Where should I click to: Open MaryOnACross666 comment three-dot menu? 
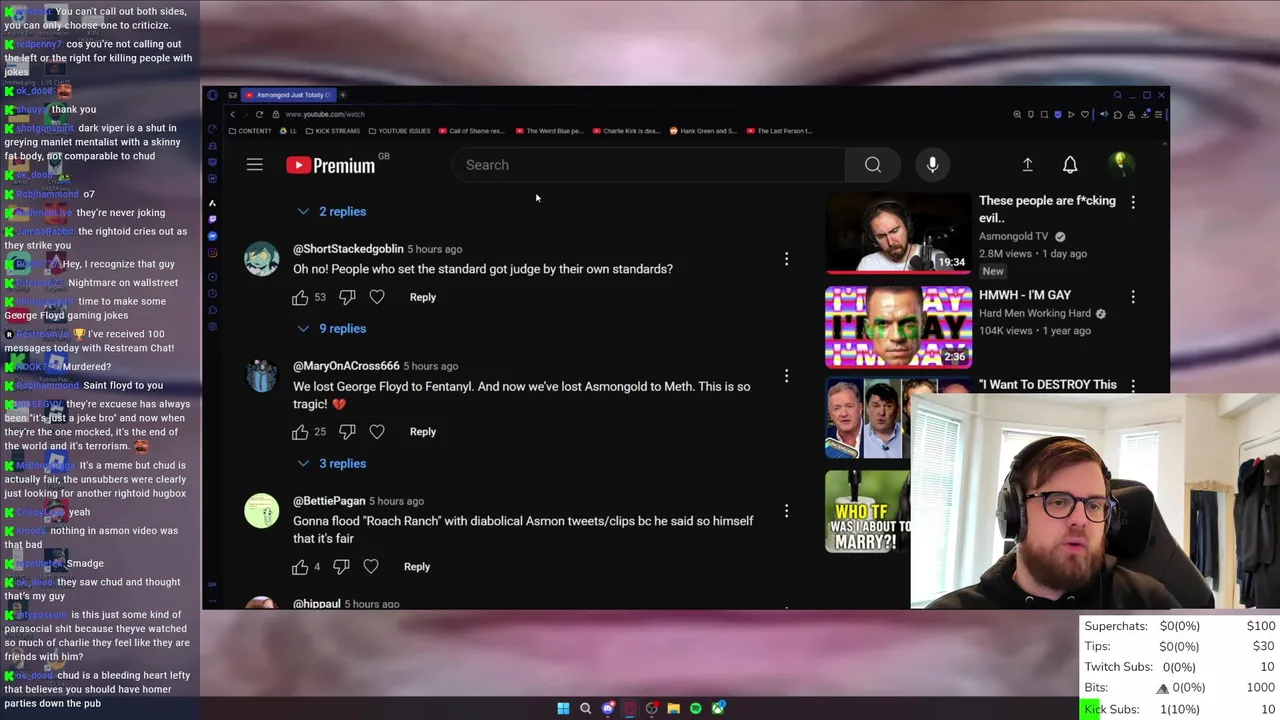pyautogui.click(x=786, y=376)
